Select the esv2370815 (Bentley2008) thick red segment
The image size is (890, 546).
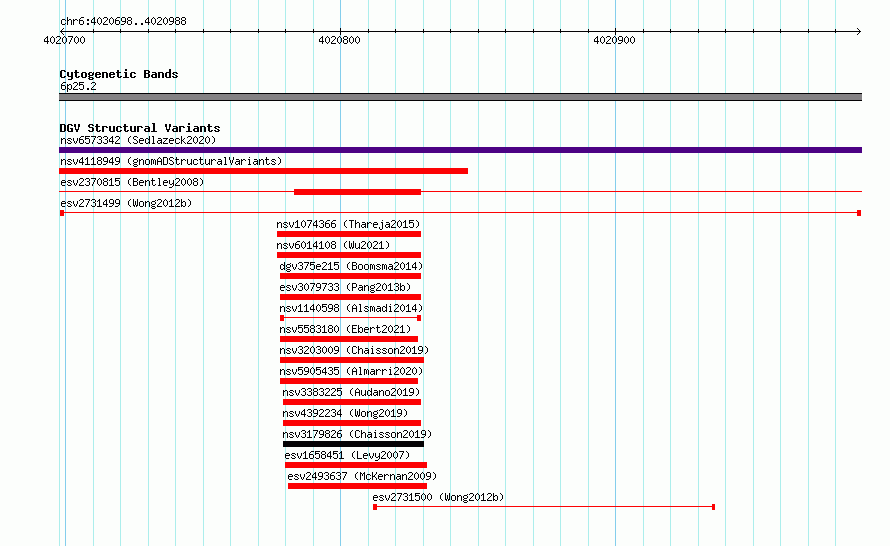(x=358, y=192)
